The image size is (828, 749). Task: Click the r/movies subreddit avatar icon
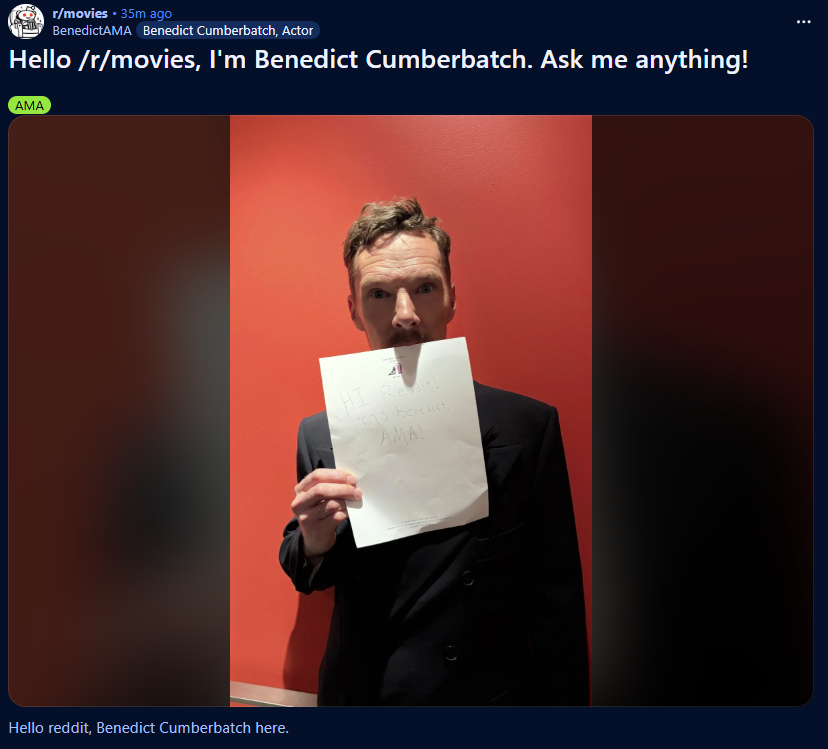[26, 21]
